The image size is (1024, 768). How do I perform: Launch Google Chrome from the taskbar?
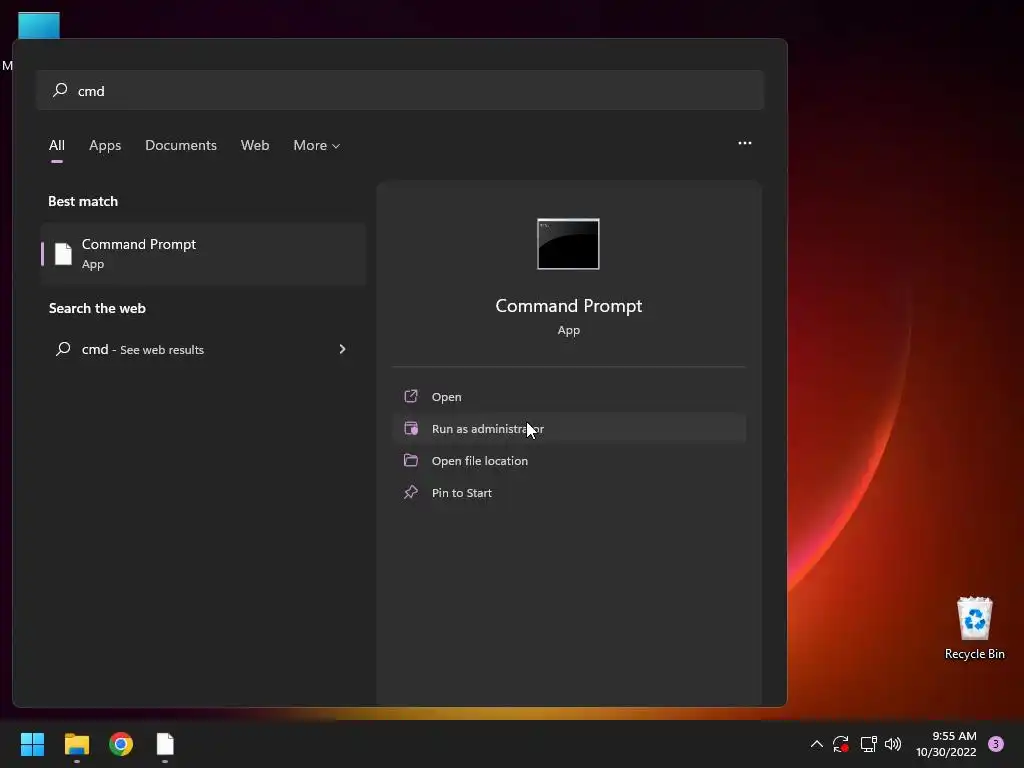(121, 744)
